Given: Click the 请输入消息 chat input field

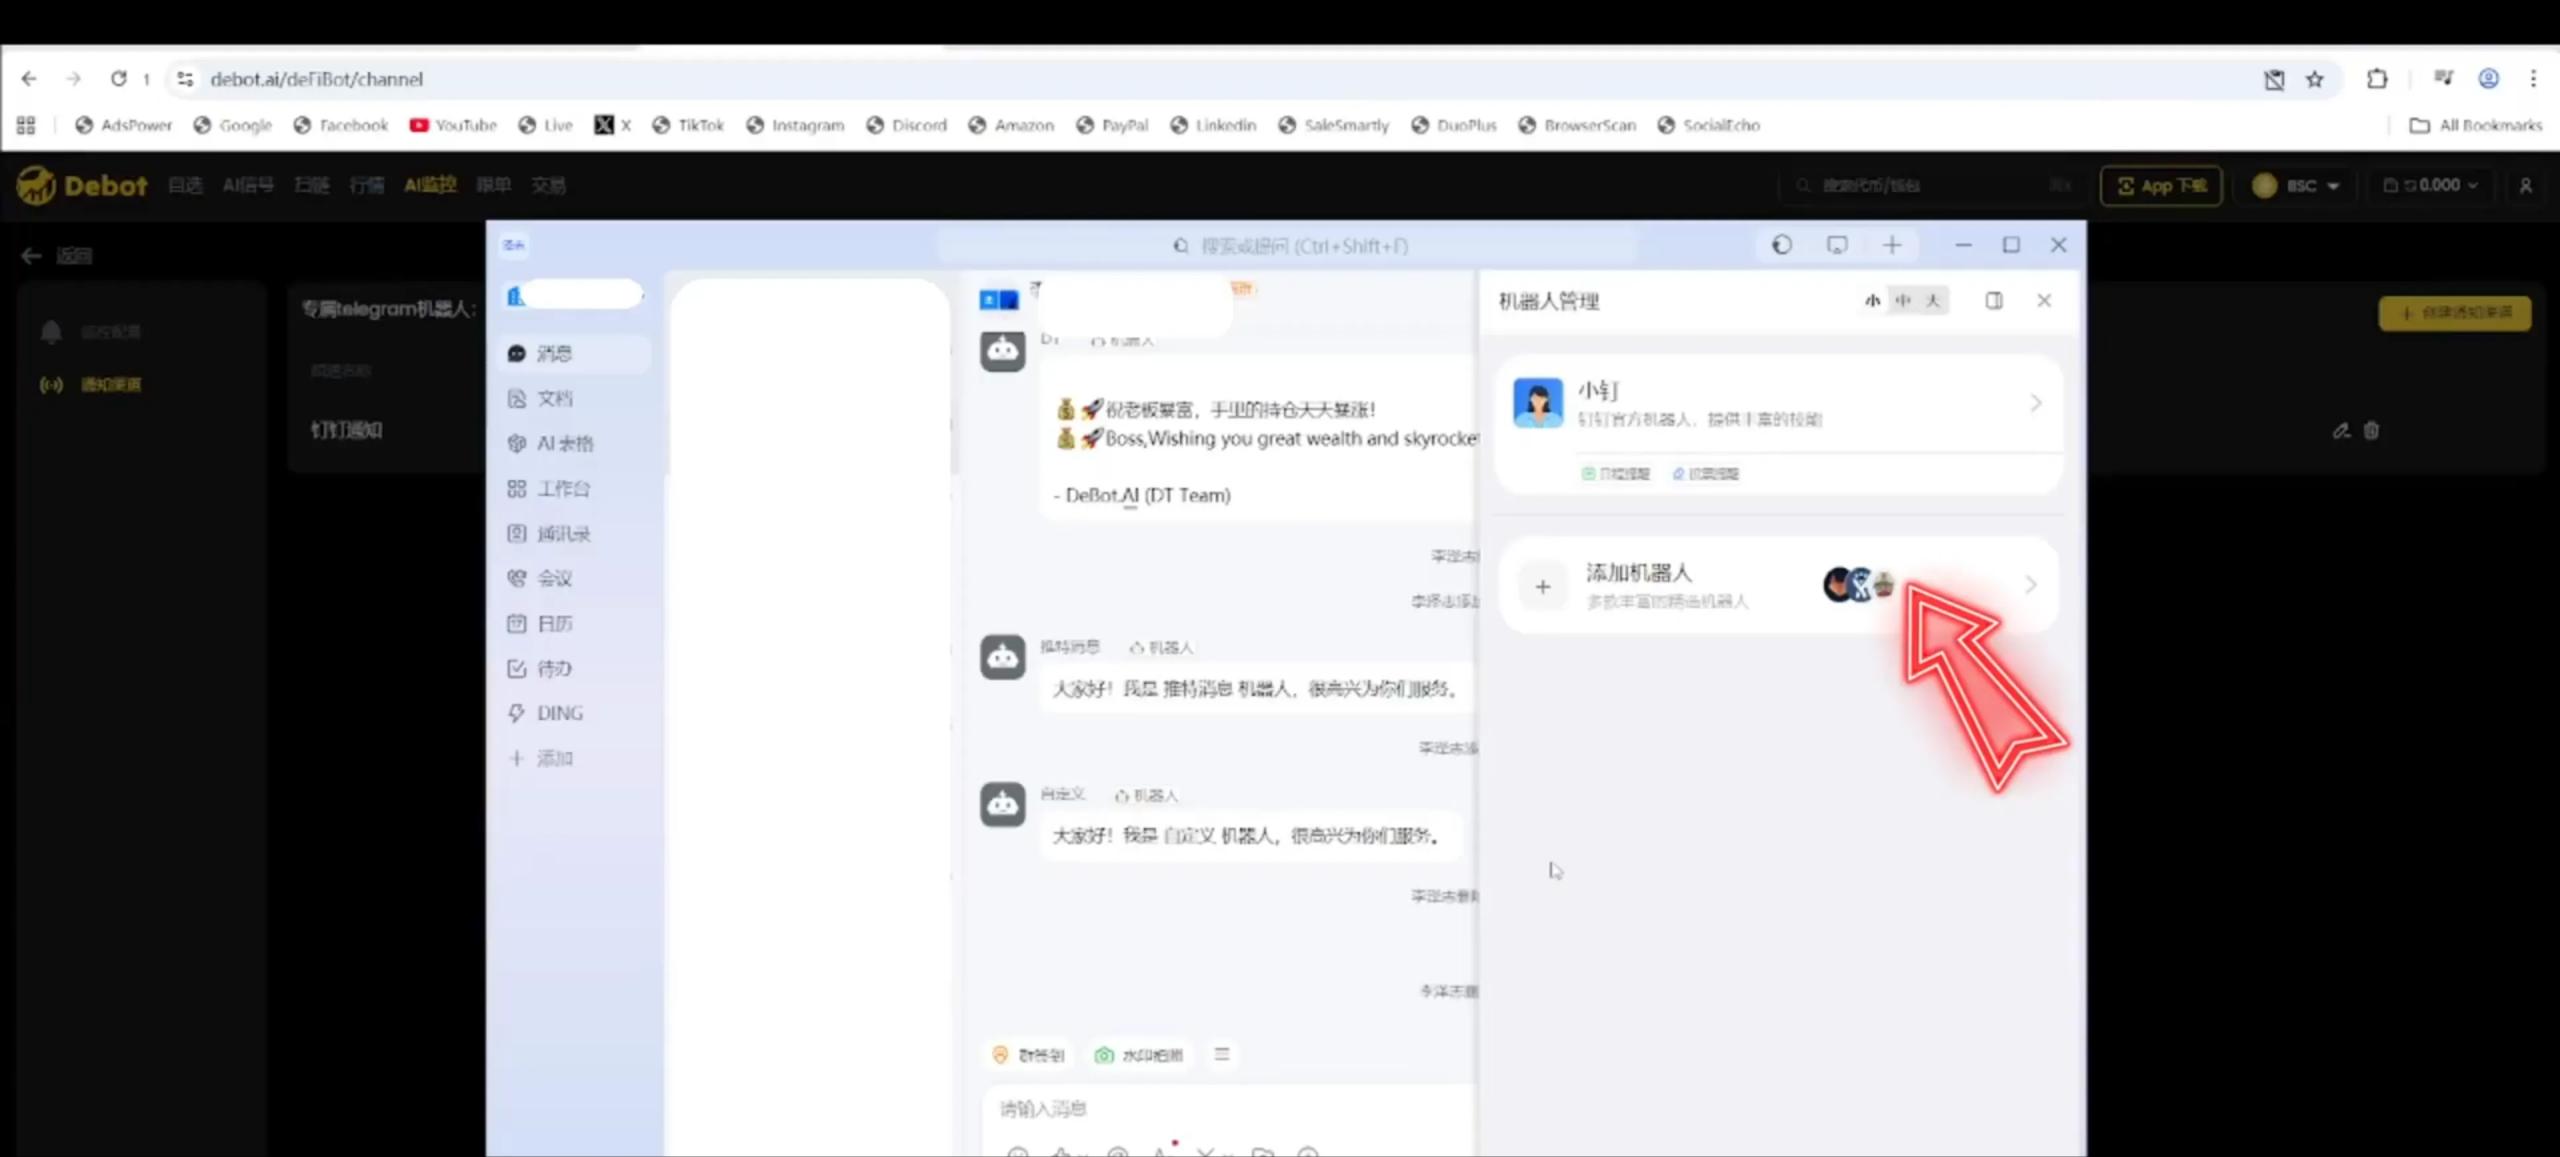Looking at the screenshot, I should point(1100,1108).
